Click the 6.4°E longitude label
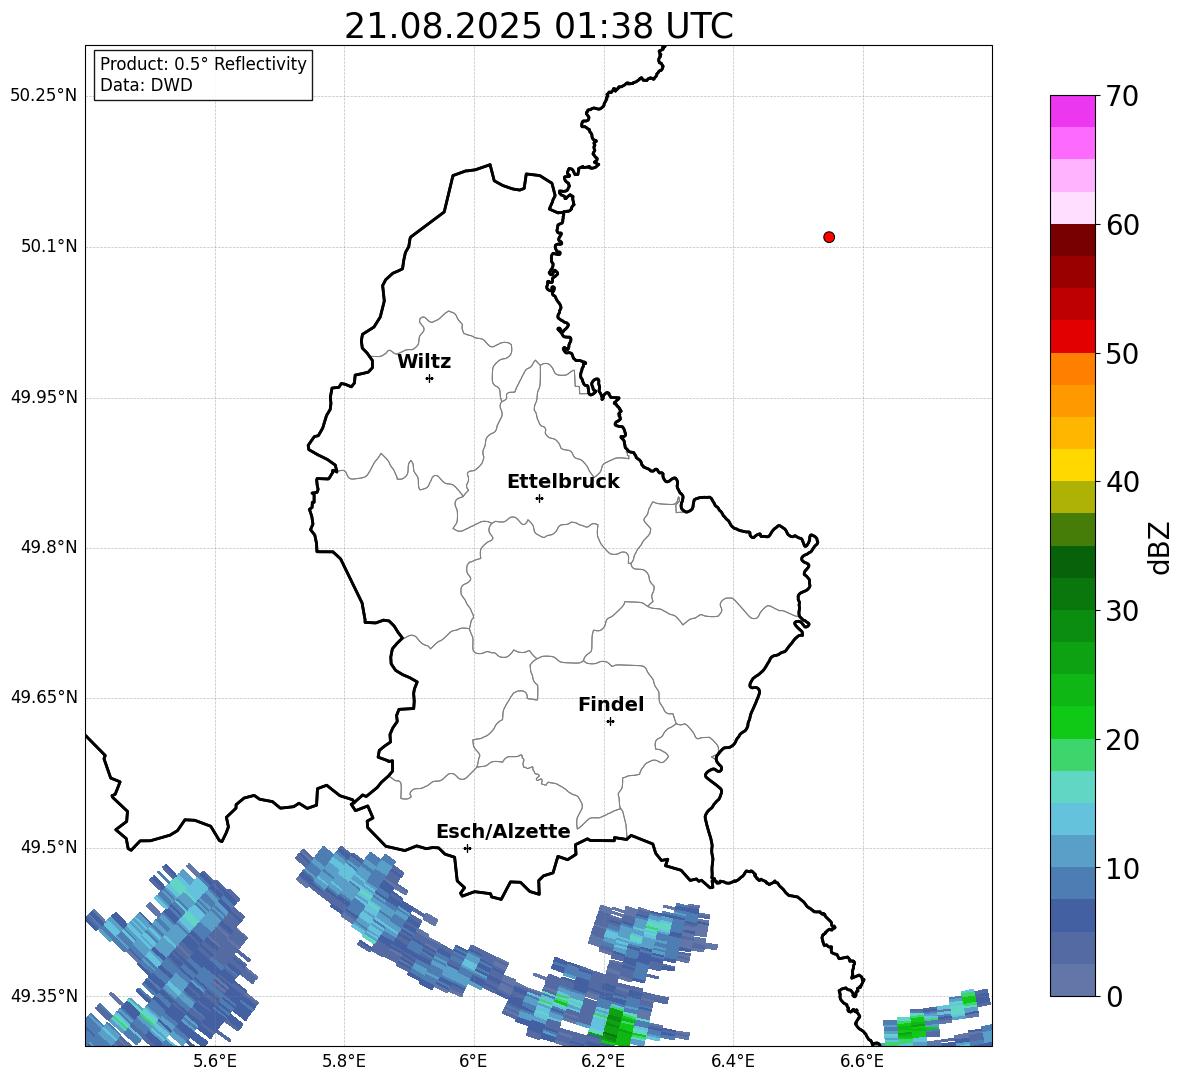 pos(732,1061)
